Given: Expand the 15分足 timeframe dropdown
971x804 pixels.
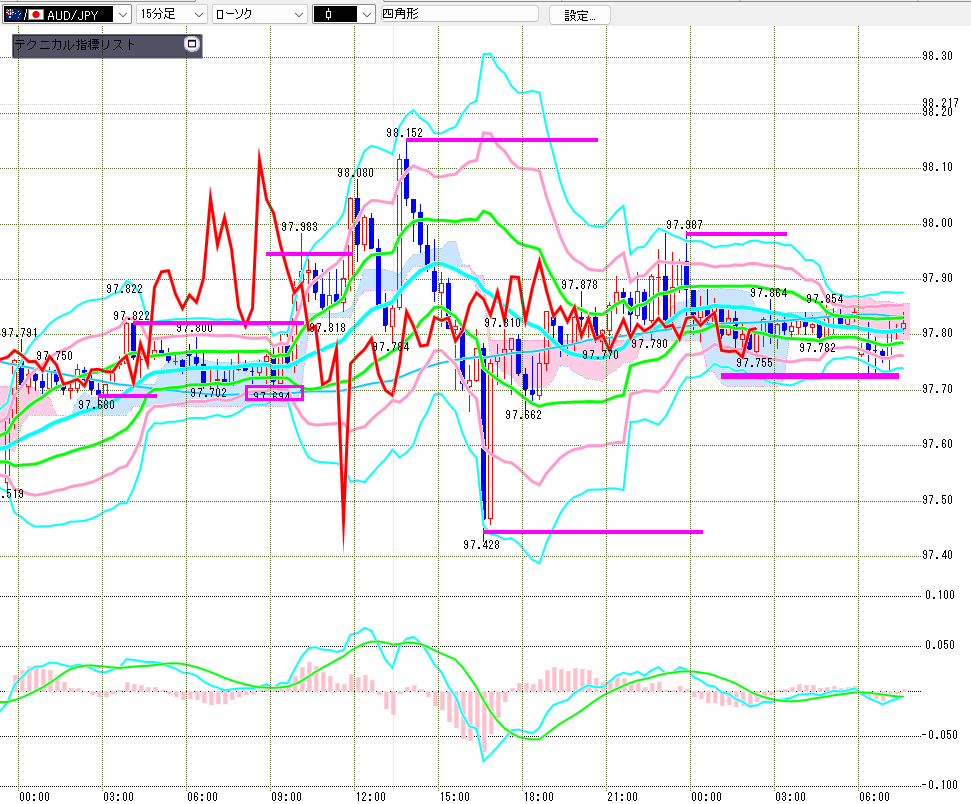Looking at the screenshot, I should pyautogui.click(x=198, y=15).
